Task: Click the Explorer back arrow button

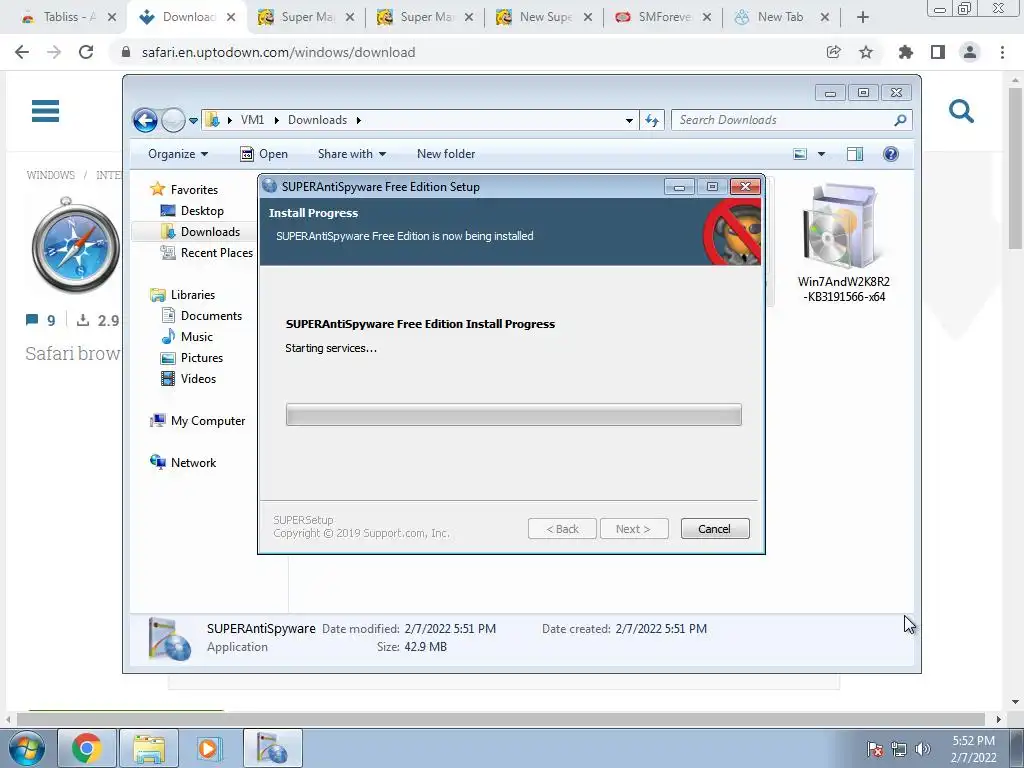Action: coord(145,120)
